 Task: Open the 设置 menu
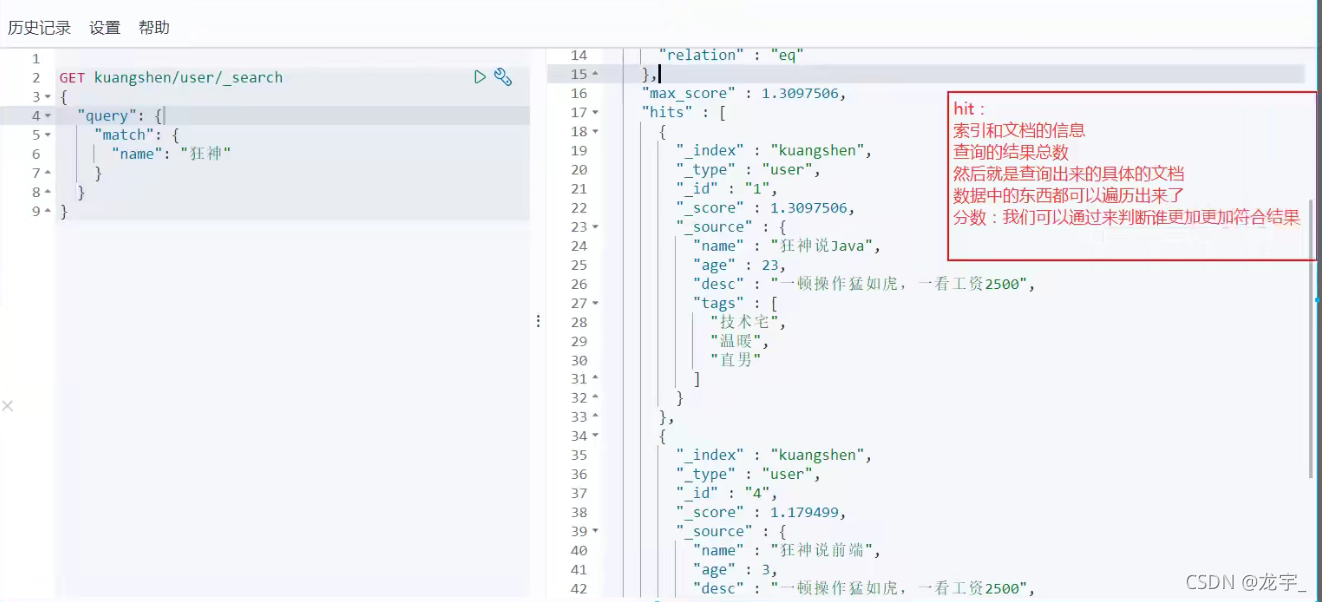(x=105, y=28)
